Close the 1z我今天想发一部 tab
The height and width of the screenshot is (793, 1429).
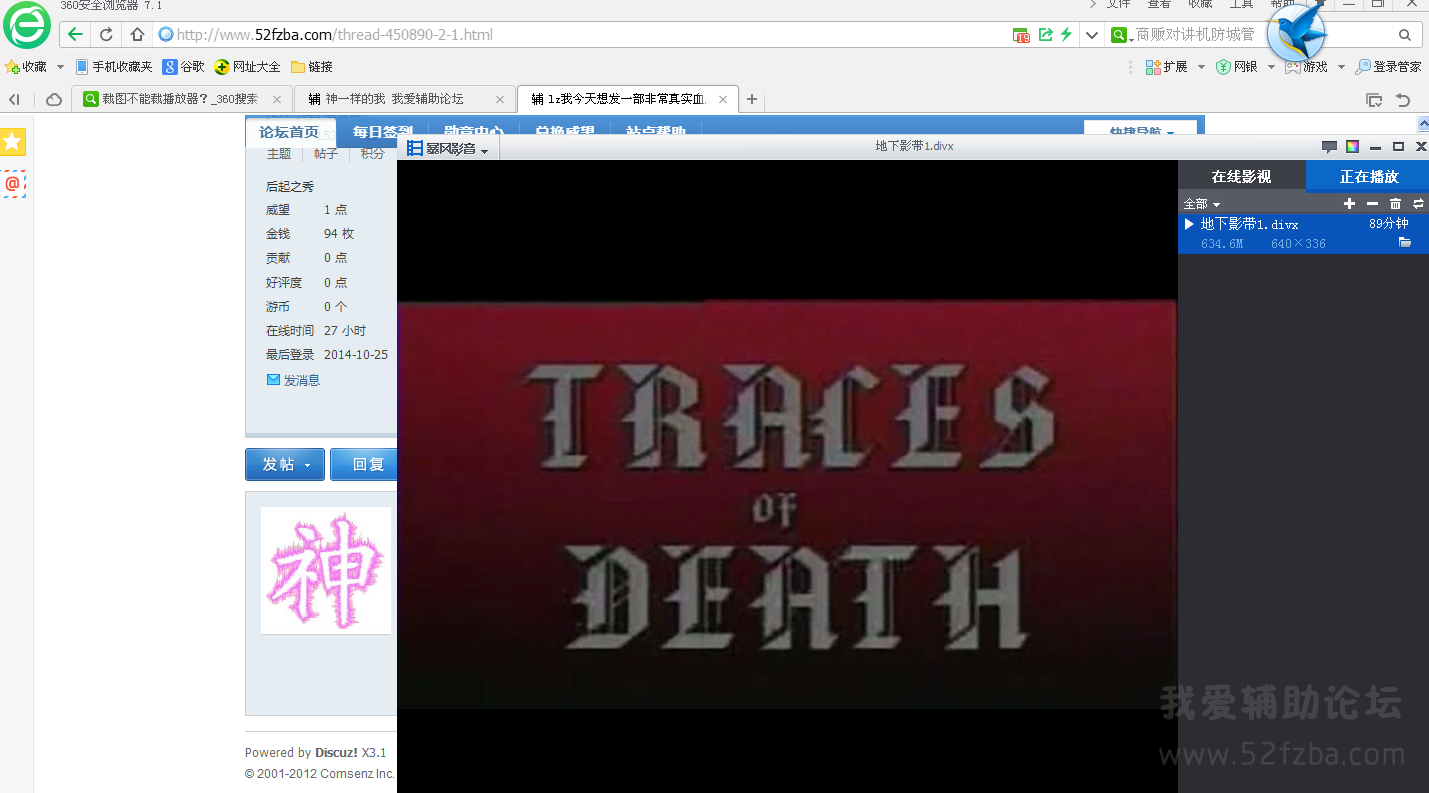(x=723, y=99)
